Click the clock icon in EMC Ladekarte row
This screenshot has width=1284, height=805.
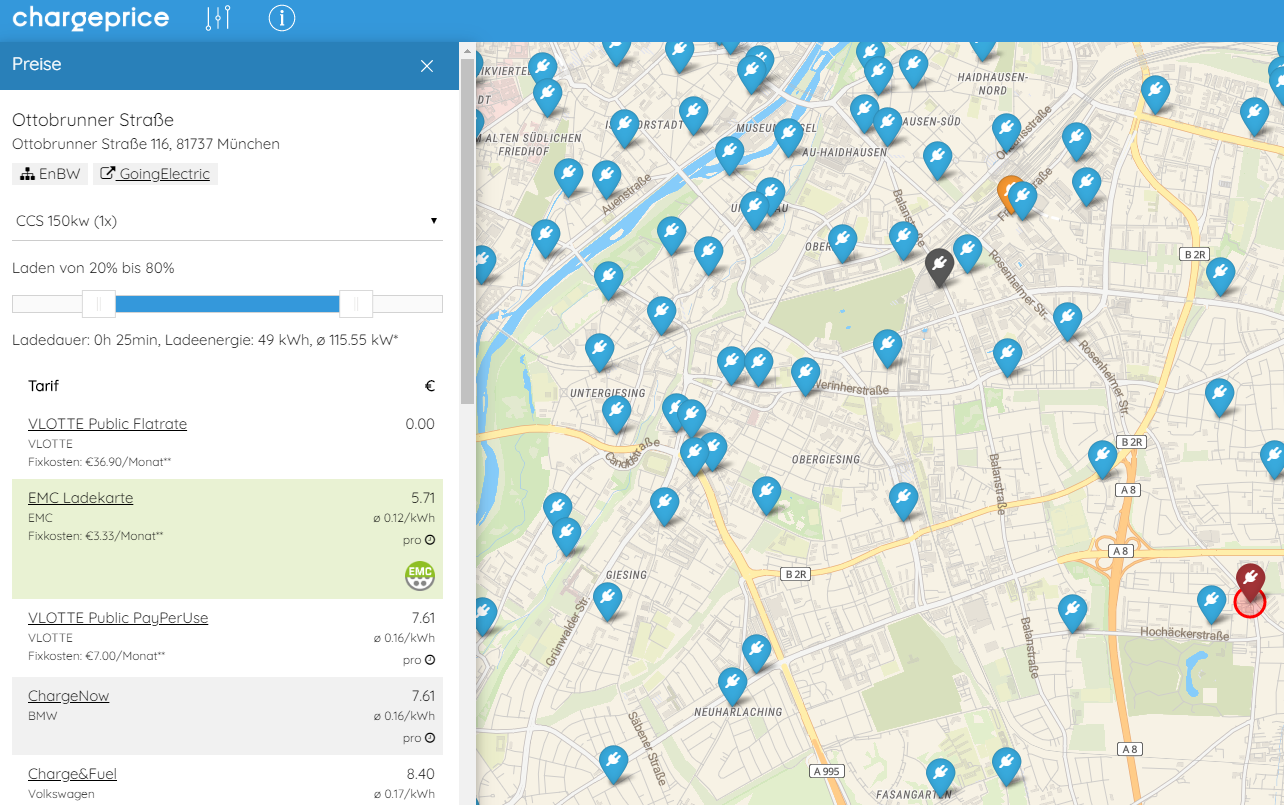pos(430,540)
